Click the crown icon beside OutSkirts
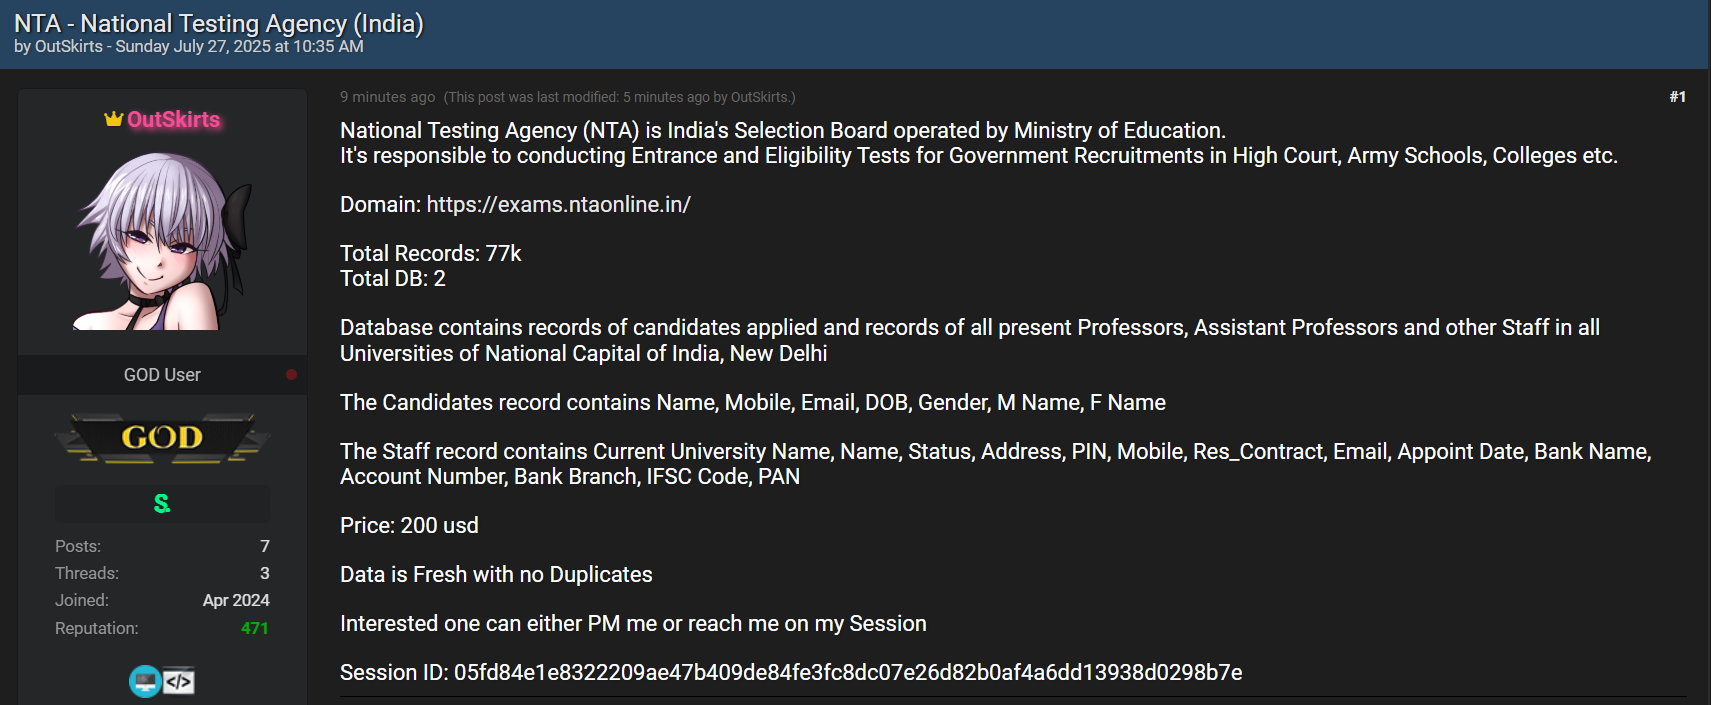Screen dimensions: 1711x705 click(113, 119)
